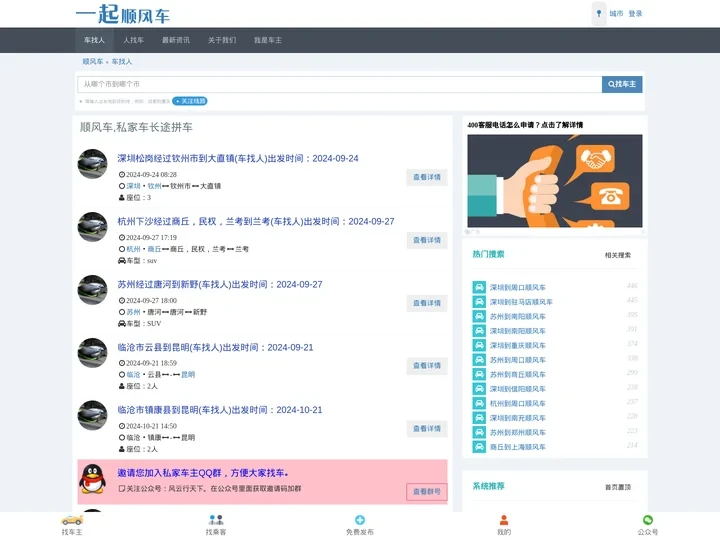Click the 顺风车 breadcrumb link
The height and width of the screenshot is (540, 720).
(93, 62)
